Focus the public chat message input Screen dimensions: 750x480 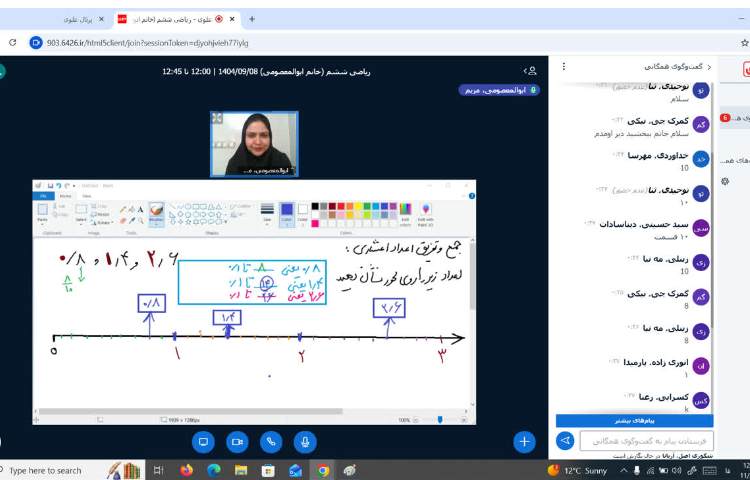(x=647, y=441)
